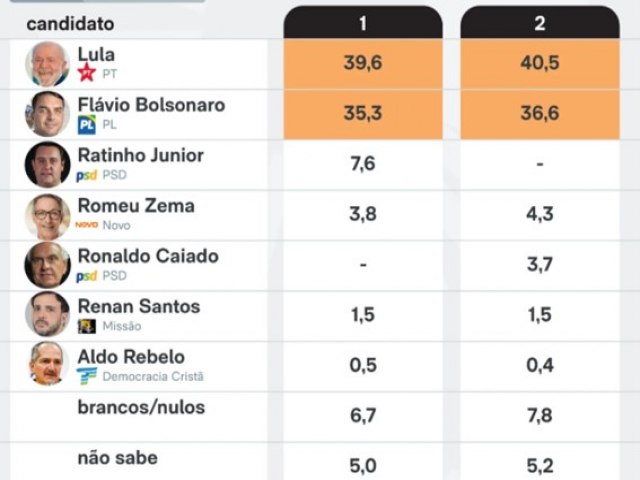Click the Missão party icon under Renan Santos

(87, 326)
